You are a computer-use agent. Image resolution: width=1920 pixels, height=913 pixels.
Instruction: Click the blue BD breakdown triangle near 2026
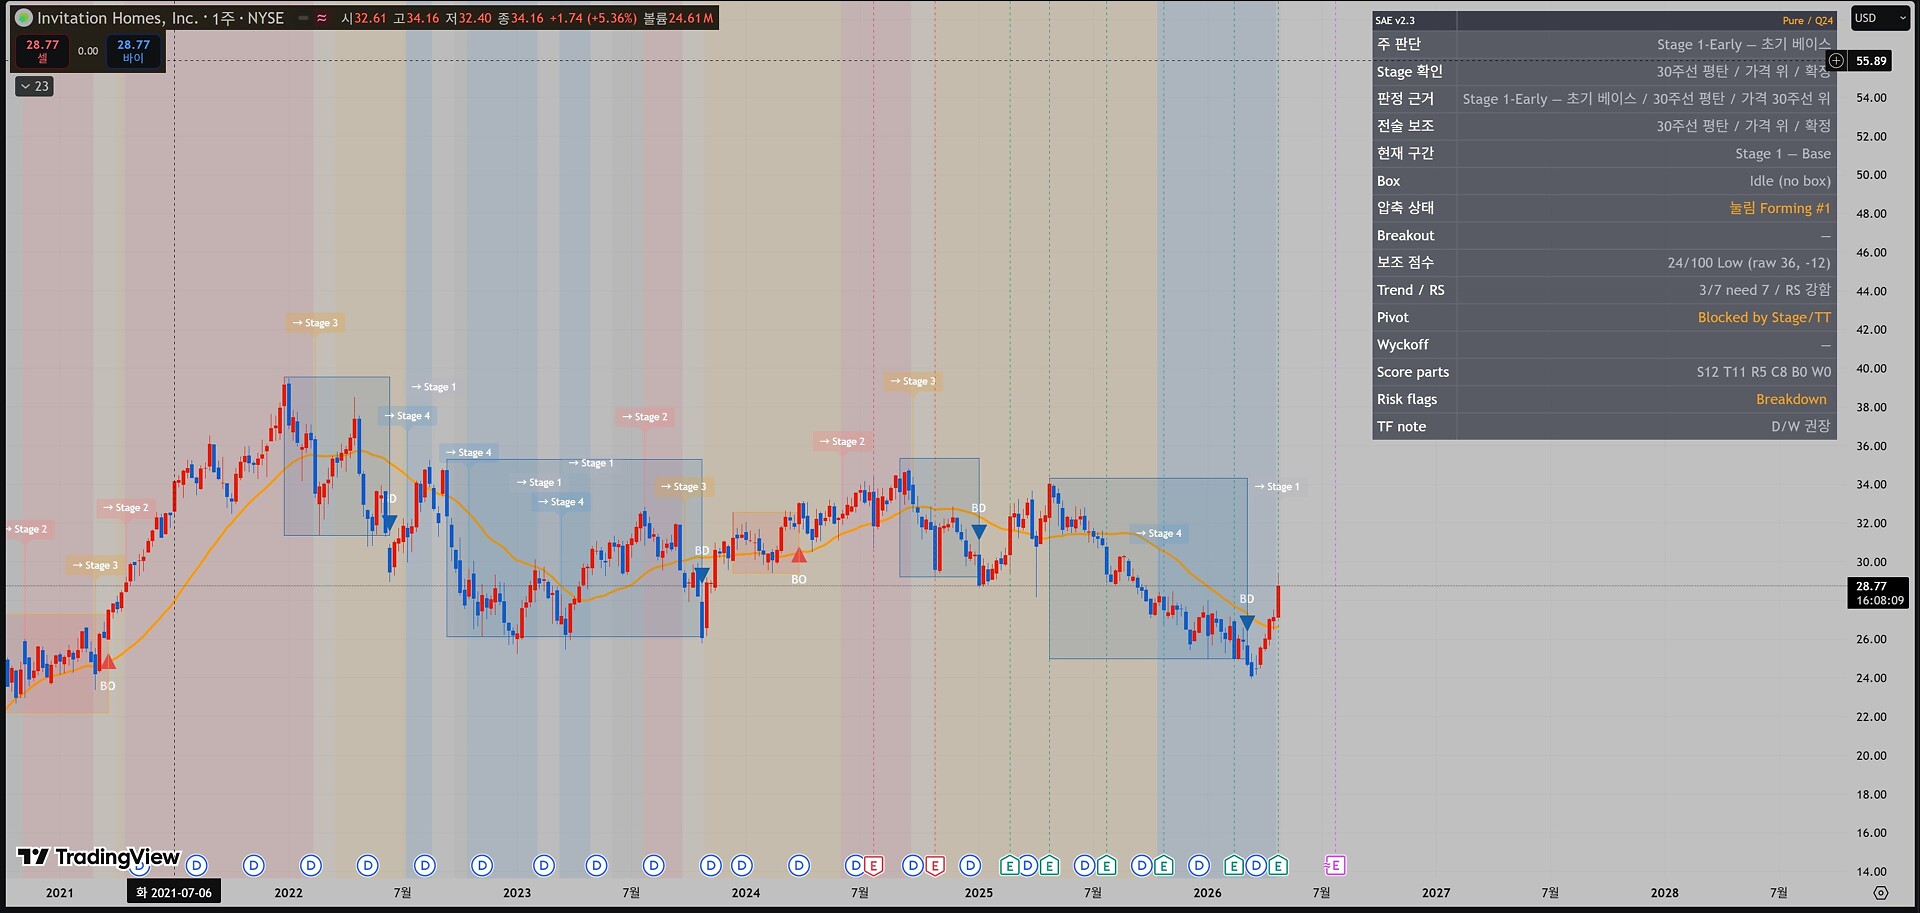1247,623
